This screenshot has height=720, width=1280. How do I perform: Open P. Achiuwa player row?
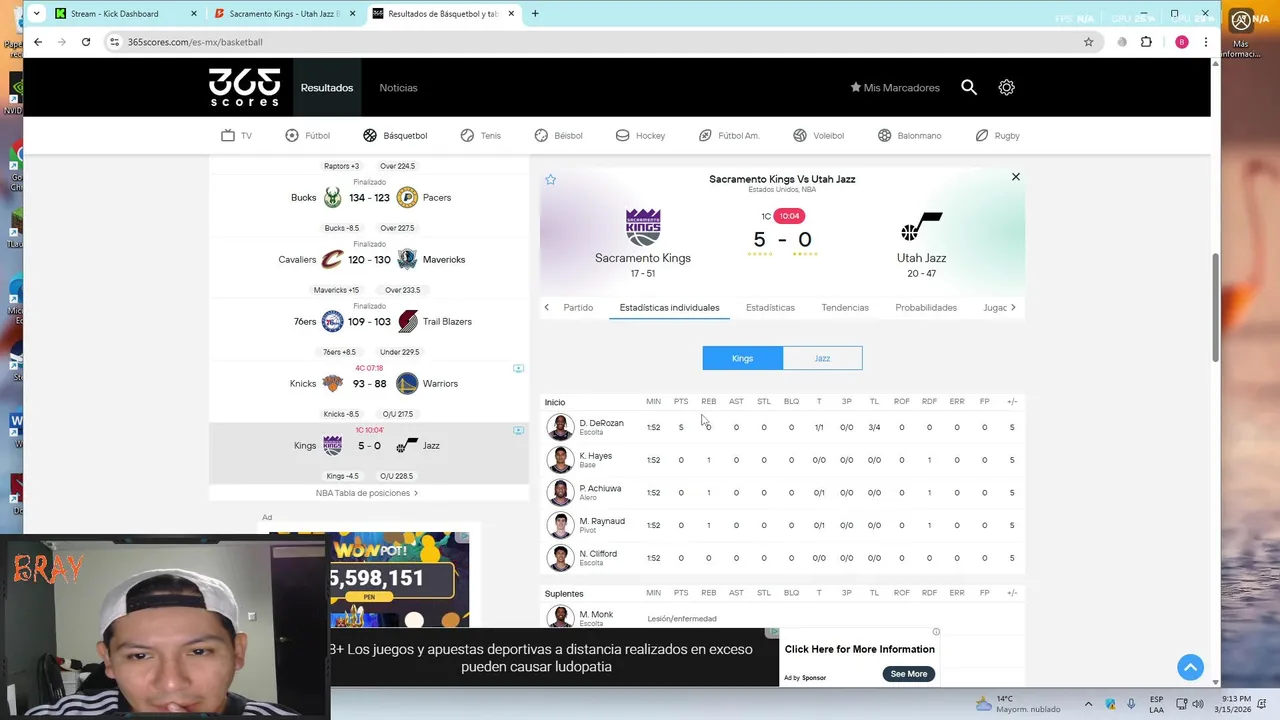[x=783, y=492]
